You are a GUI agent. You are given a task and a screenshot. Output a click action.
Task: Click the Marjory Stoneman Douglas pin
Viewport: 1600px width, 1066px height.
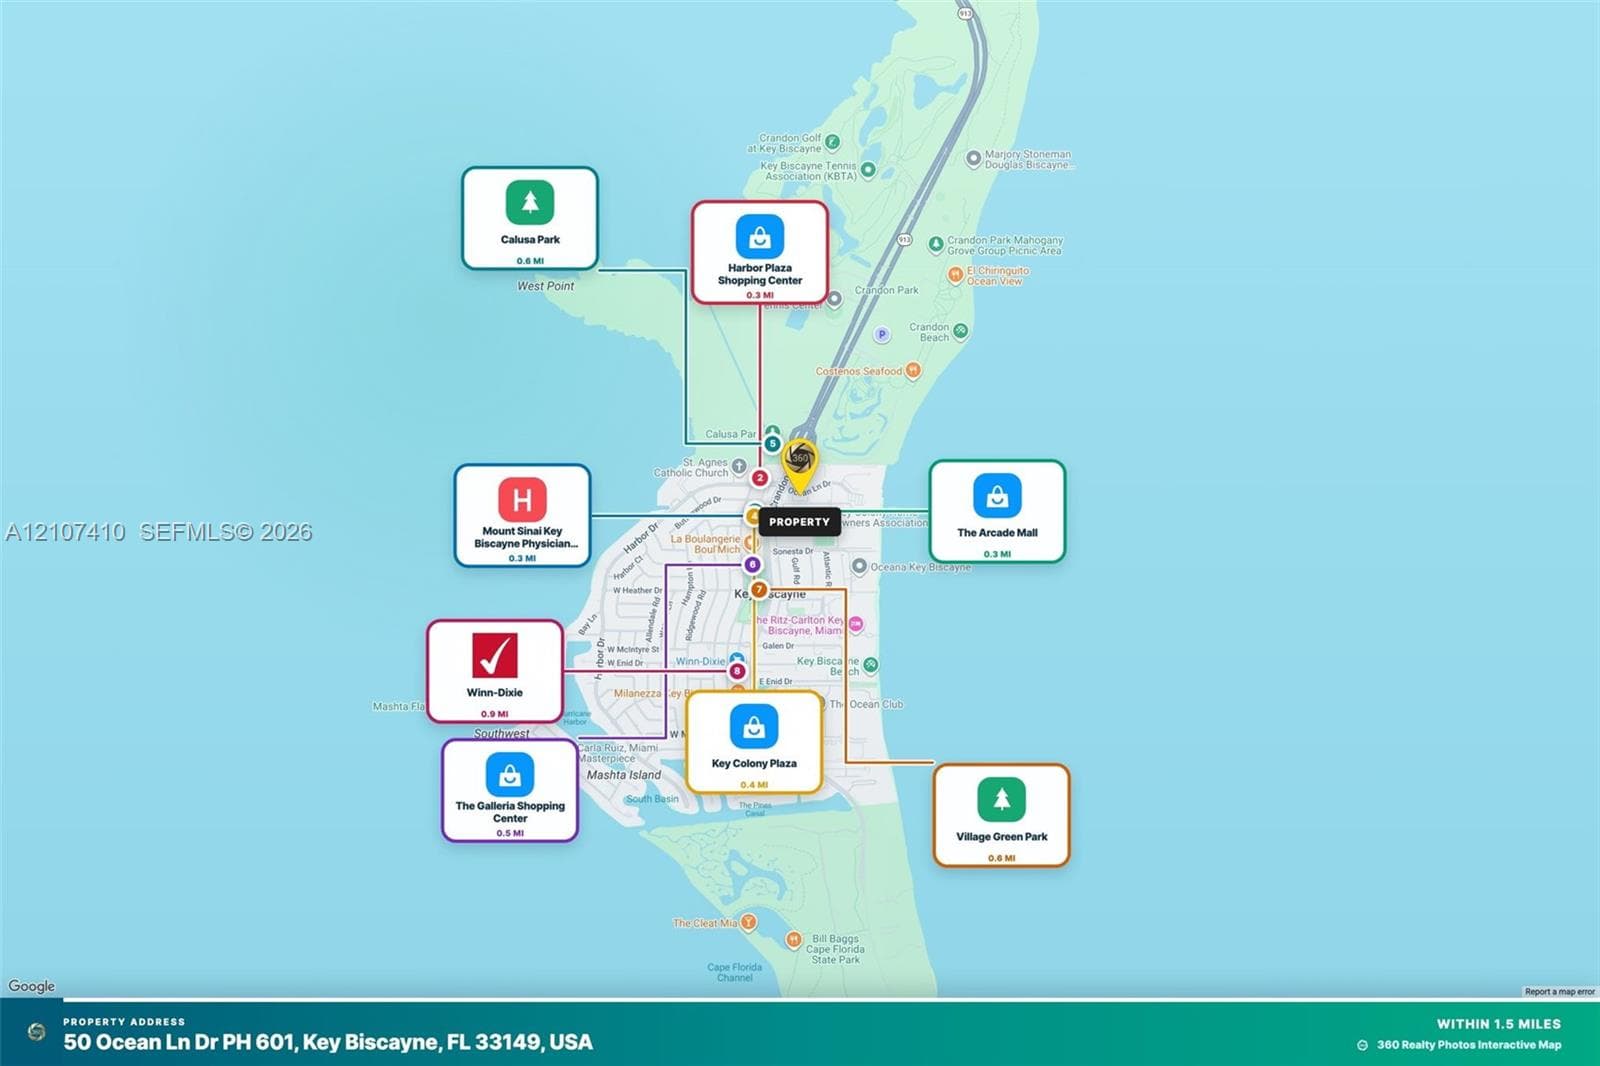[973, 158]
